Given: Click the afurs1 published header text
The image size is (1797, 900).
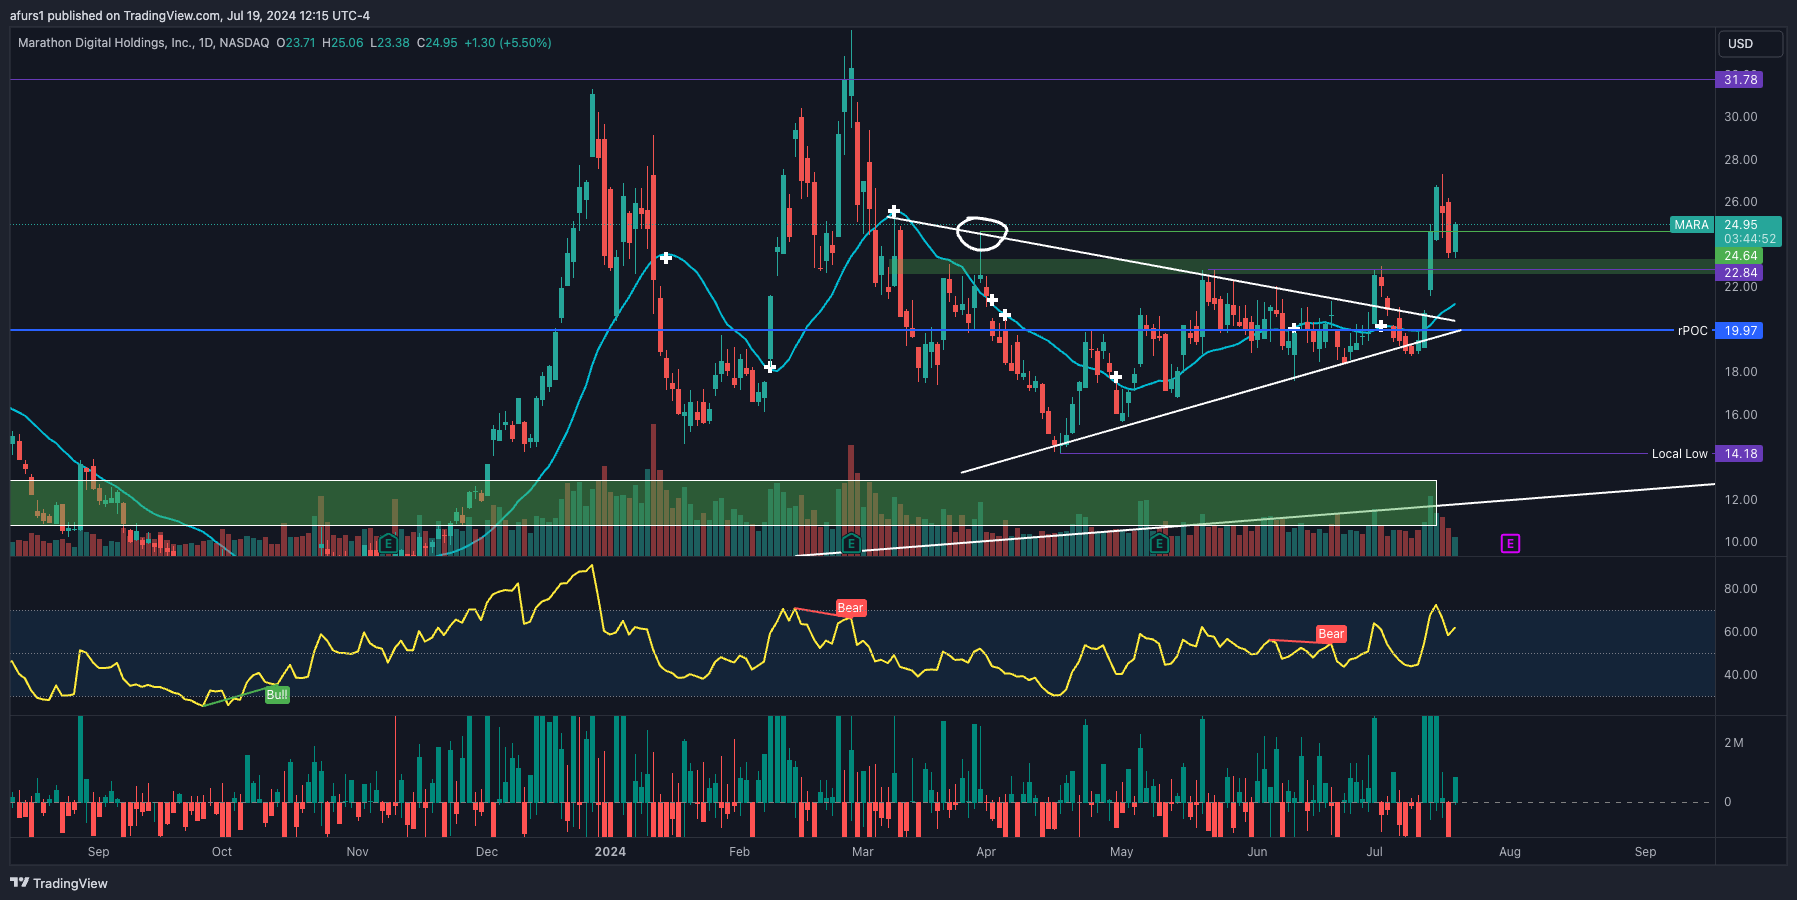Looking at the screenshot, I should tap(190, 15).
